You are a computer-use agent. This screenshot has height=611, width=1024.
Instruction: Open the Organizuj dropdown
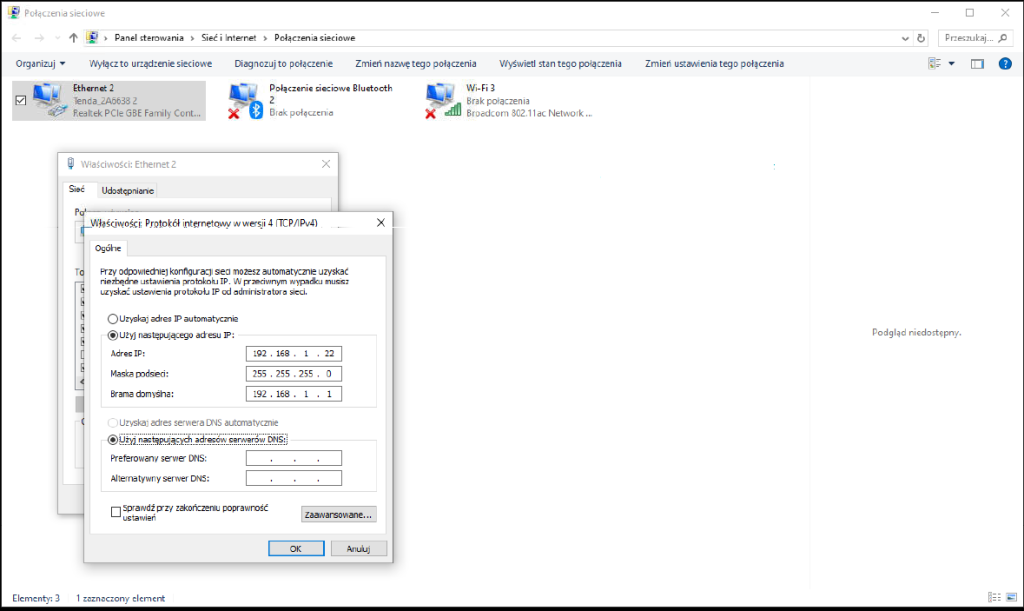38,62
